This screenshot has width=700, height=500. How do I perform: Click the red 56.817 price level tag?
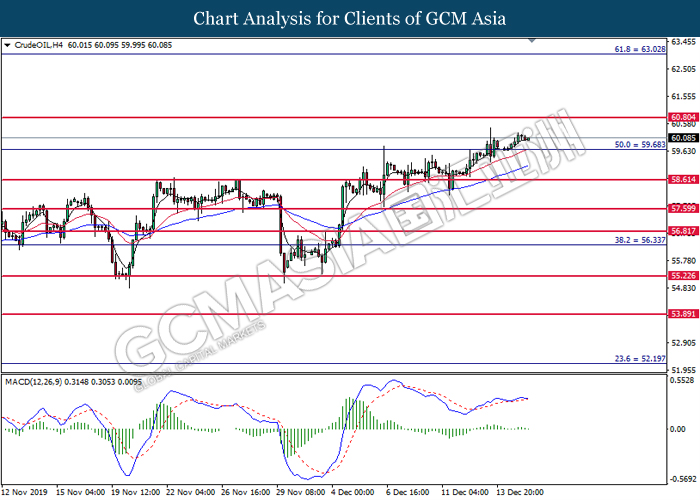(x=683, y=231)
